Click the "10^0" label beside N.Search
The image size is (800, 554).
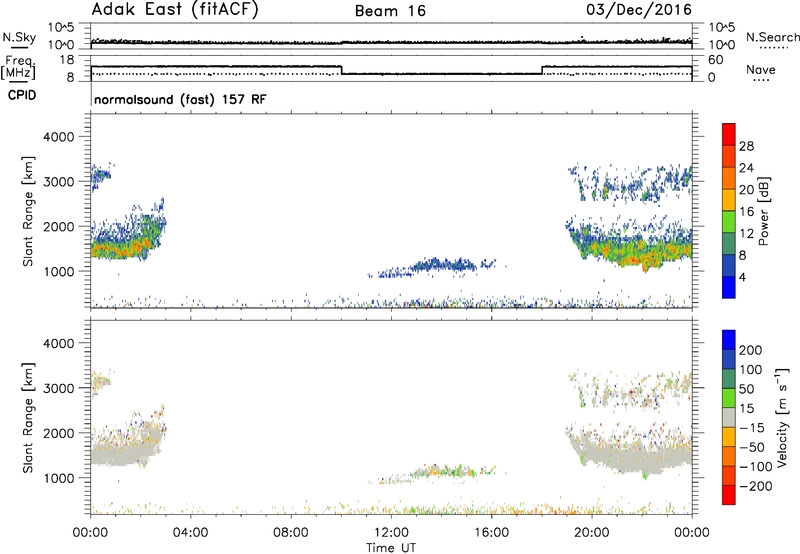tap(721, 45)
